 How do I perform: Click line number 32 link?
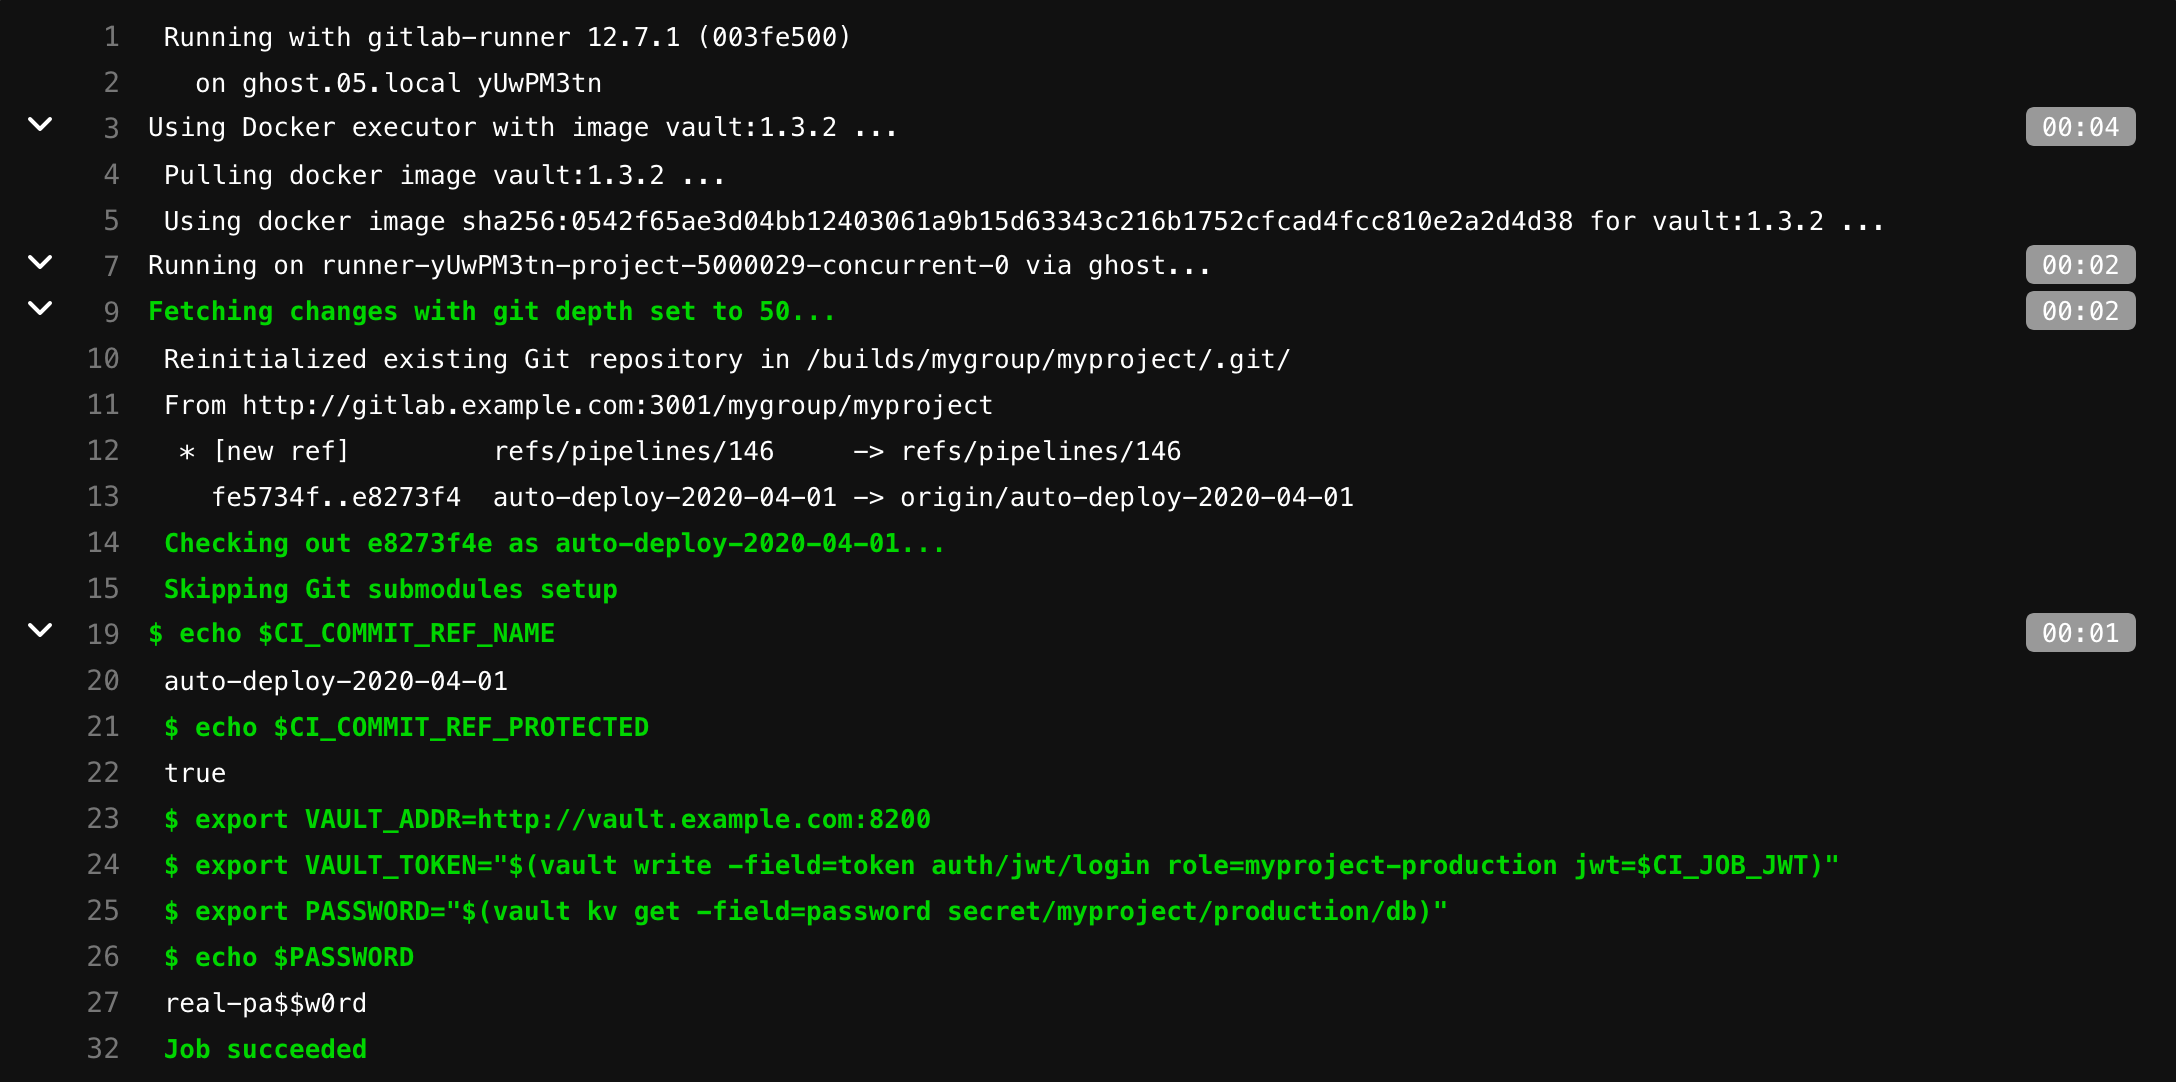103,1049
